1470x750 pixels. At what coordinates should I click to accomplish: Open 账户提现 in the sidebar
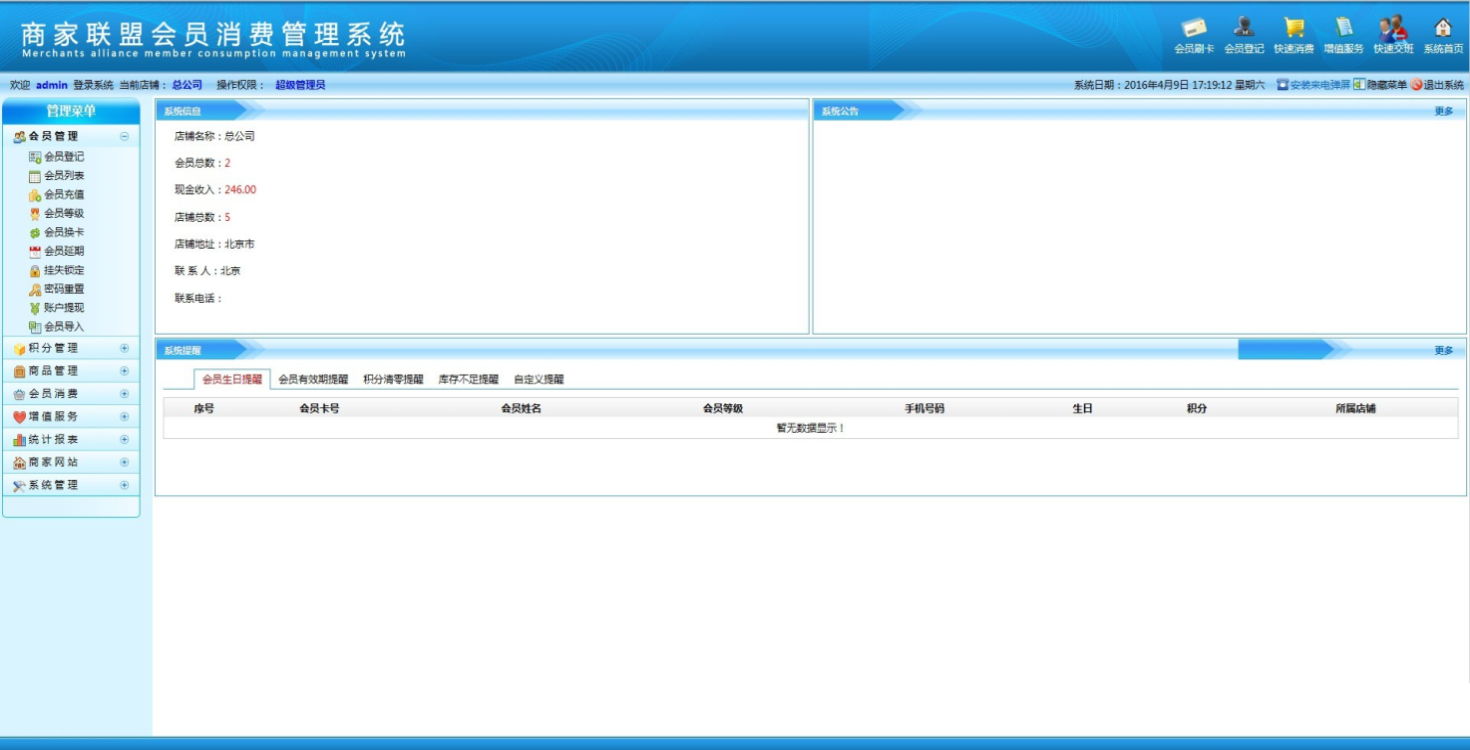point(56,308)
